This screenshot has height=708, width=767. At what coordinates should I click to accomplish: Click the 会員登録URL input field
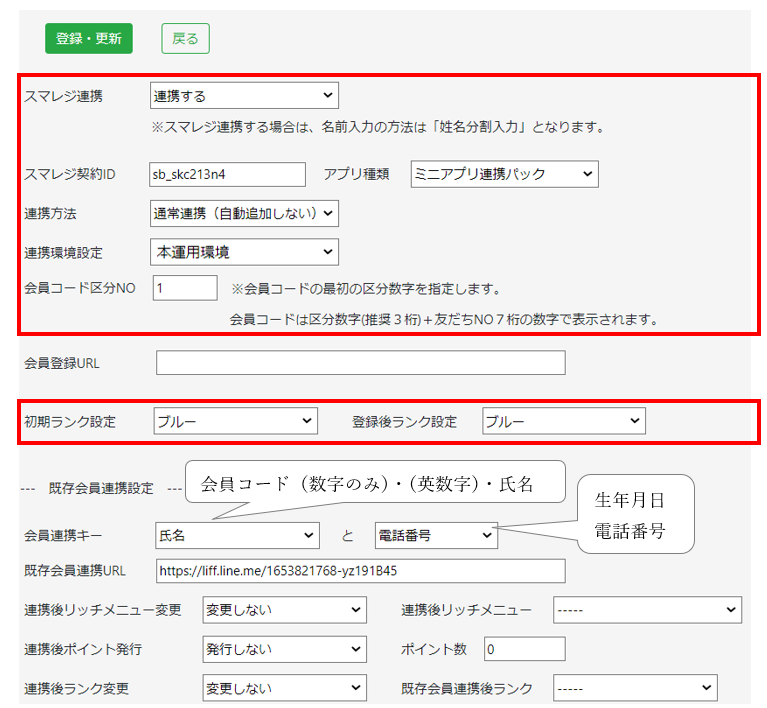[361, 363]
